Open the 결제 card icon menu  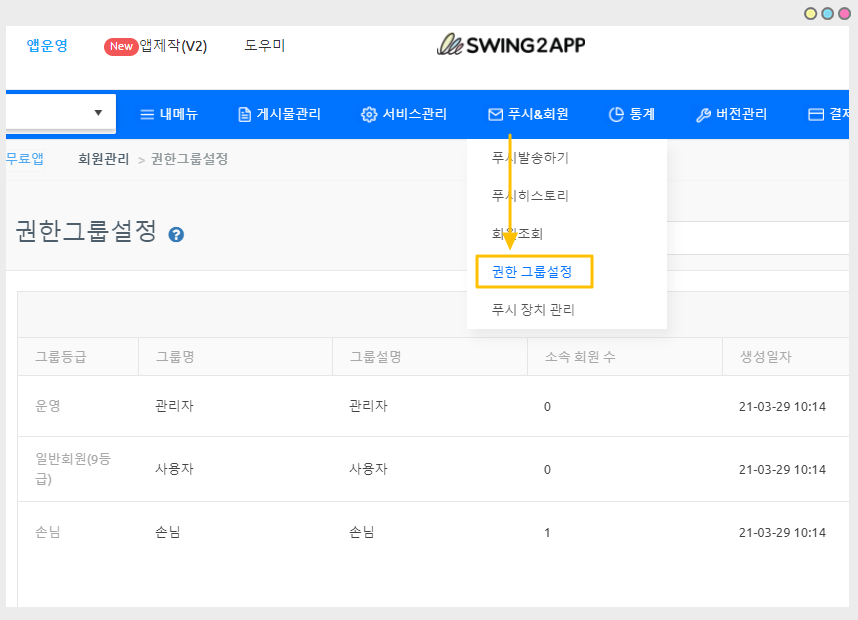pos(831,114)
